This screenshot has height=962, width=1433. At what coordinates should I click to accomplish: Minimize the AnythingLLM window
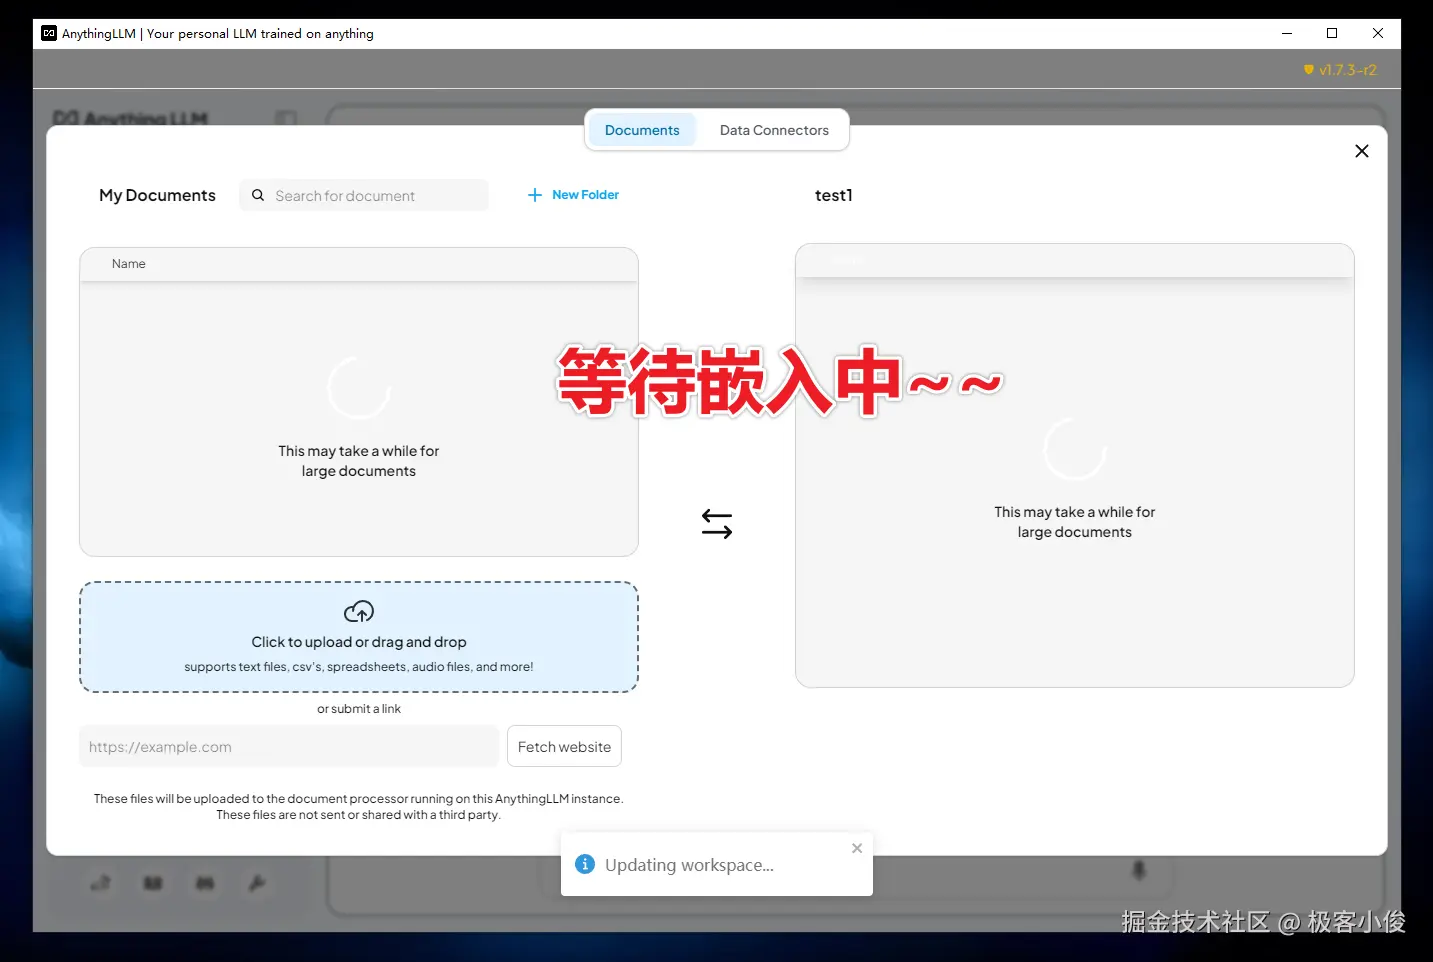[x=1287, y=33]
